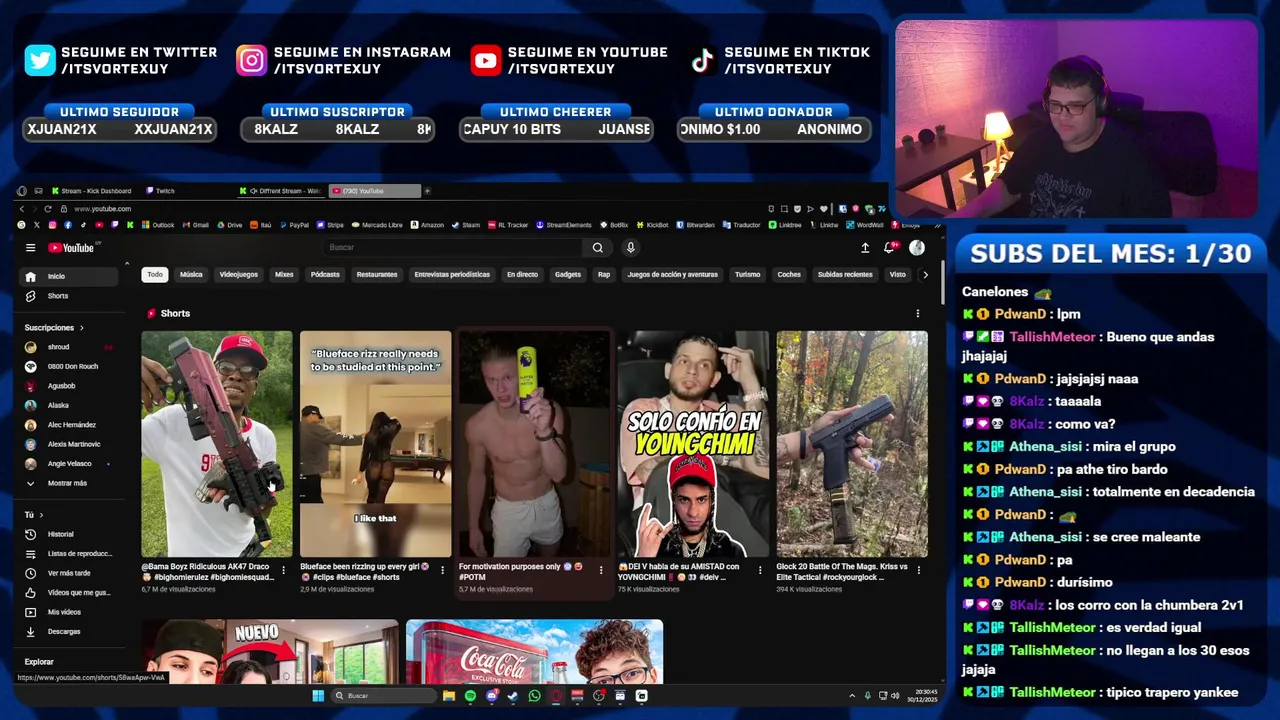The width and height of the screenshot is (1280, 720).
Task: Start voice search with the microphone icon
Action: (x=630, y=248)
